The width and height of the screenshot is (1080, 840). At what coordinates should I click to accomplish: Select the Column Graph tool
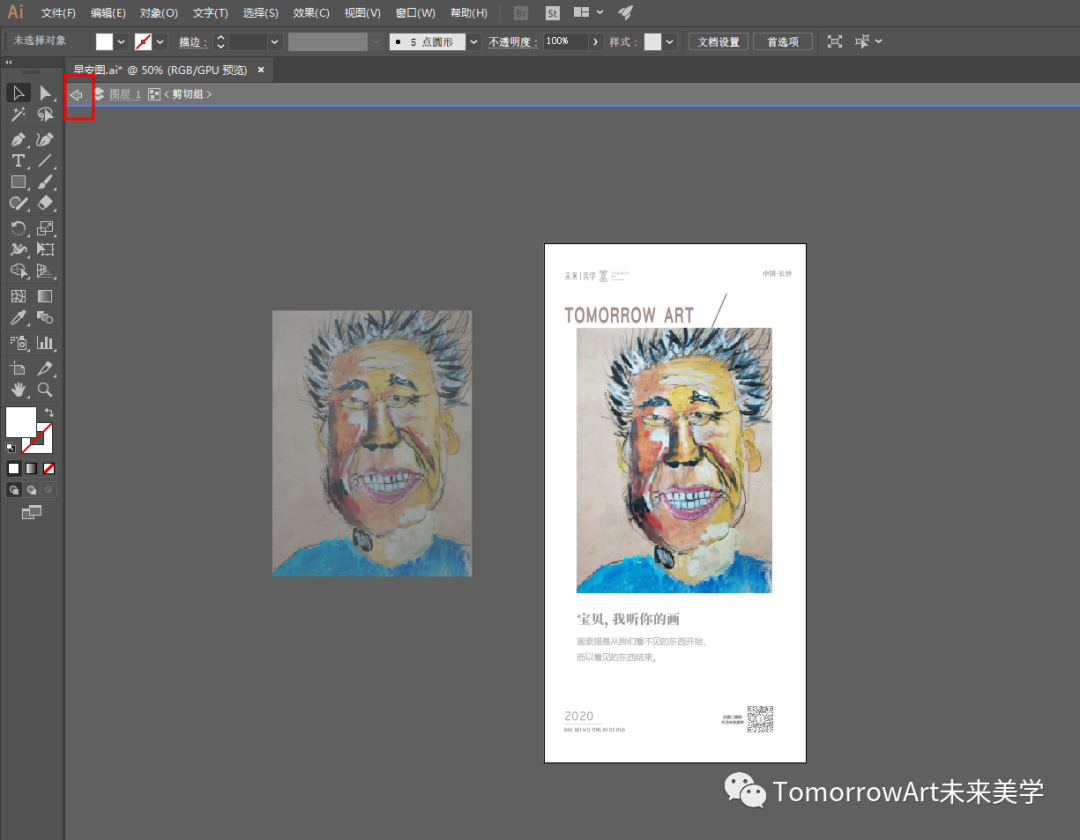tap(45, 343)
